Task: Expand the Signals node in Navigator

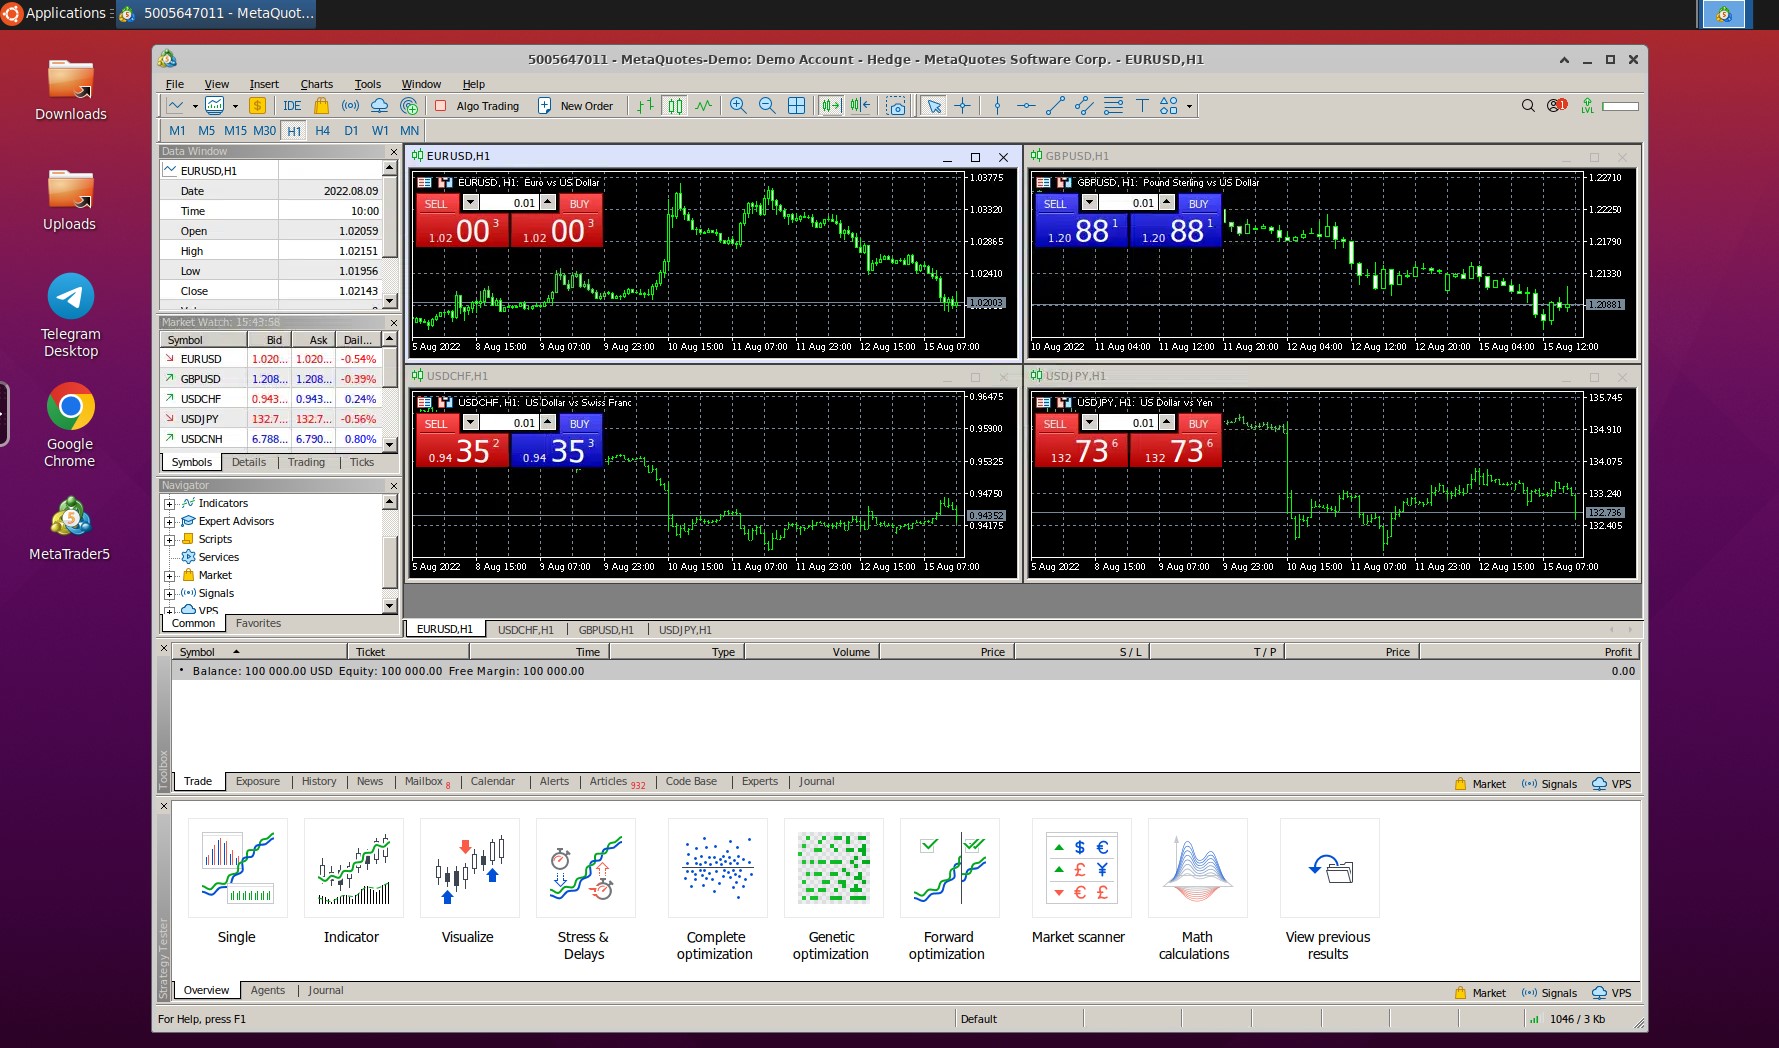Action: 169,594
